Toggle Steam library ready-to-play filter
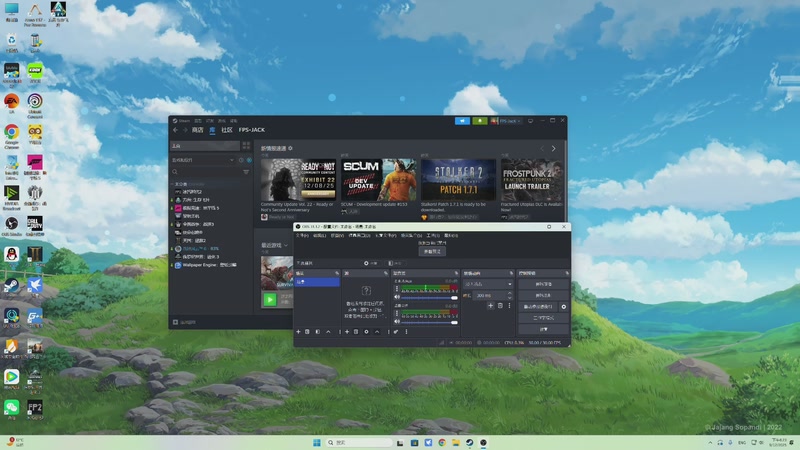The width and height of the screenshot is (800, 450). (x=249, y=160)
